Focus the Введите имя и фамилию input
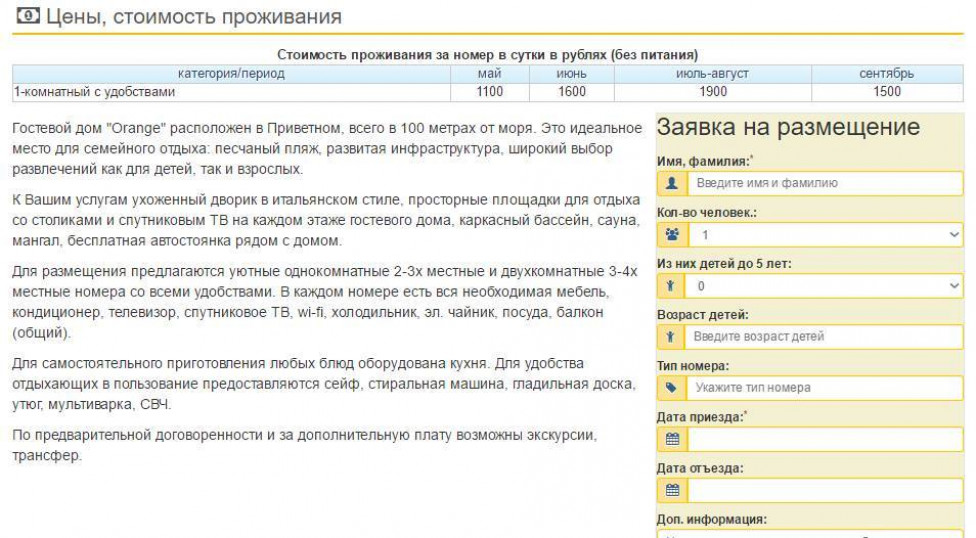Viewport: 976px width, 538px height. [x=824, y=184]
